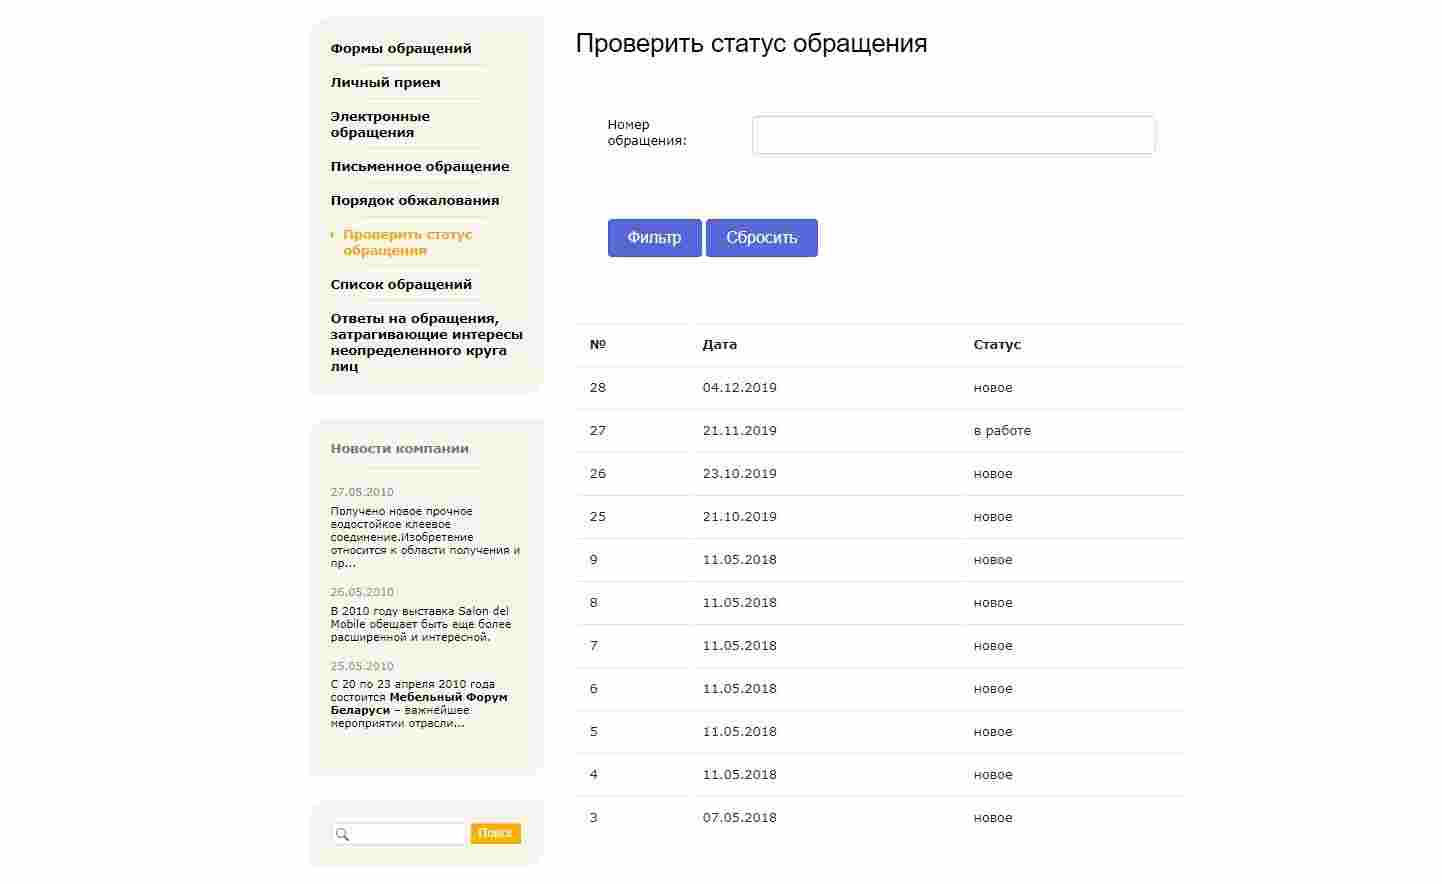The width and height of the screenshot is (1442, 884).
Task: Click the Номер обращения input field
Action: (952, 134)
